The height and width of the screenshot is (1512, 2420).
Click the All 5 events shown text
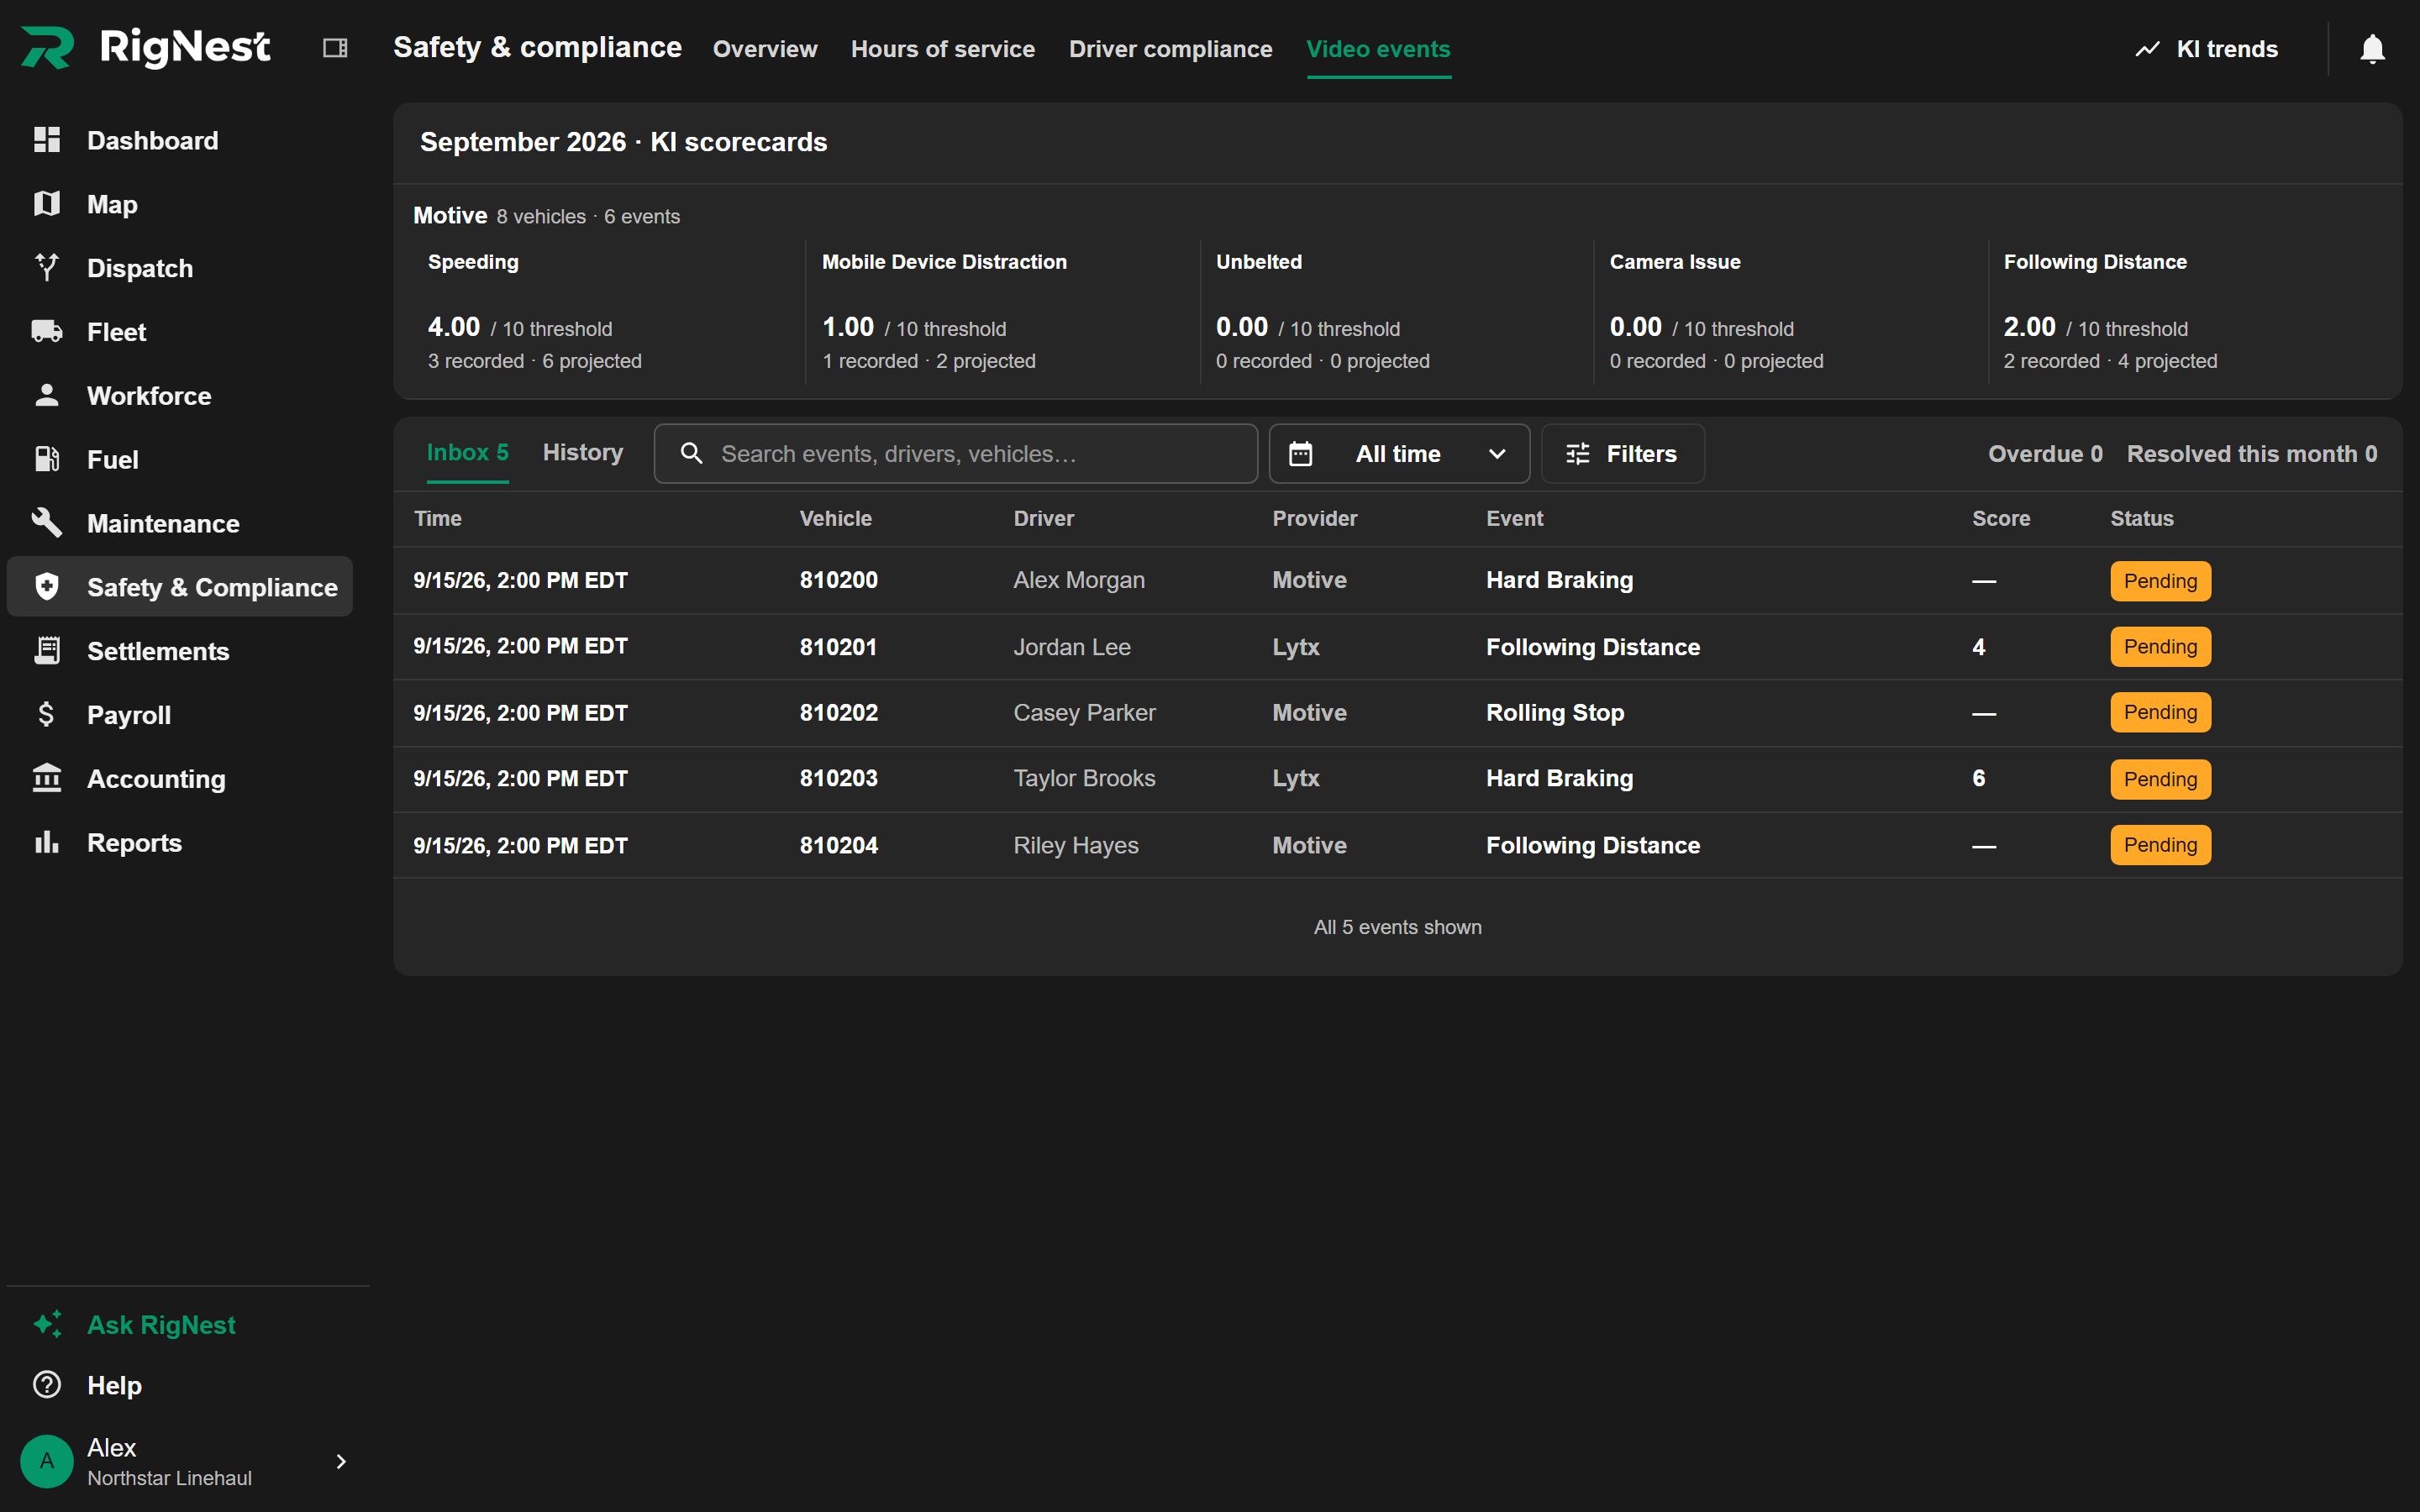click(1397, 927)
